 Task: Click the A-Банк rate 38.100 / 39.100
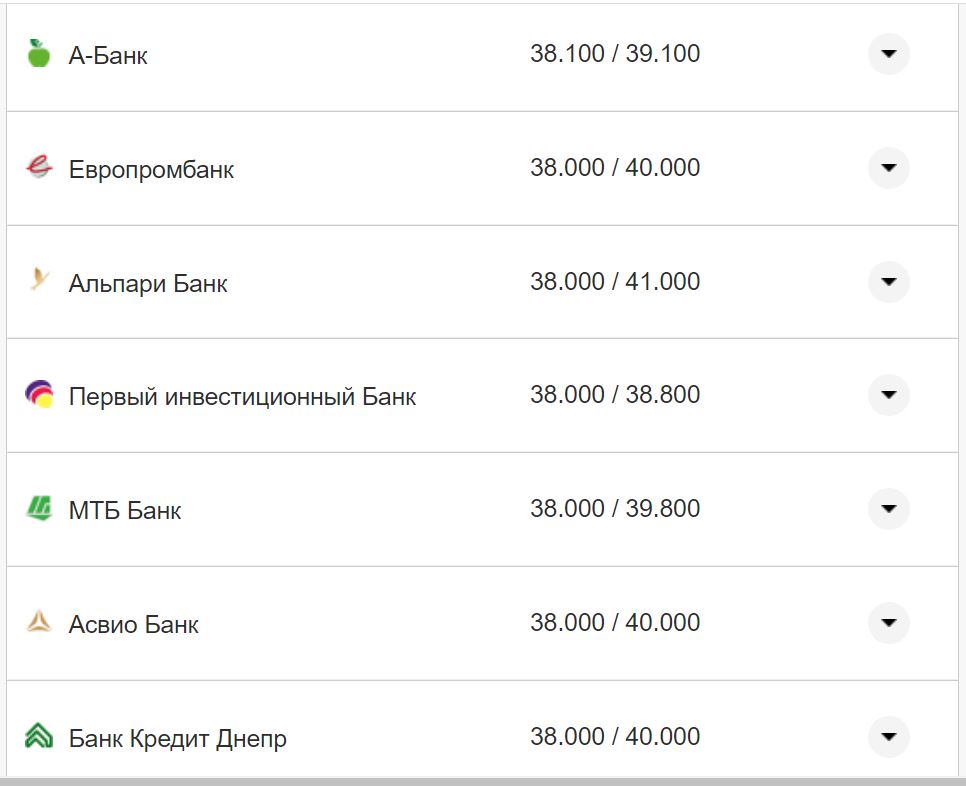615,54
